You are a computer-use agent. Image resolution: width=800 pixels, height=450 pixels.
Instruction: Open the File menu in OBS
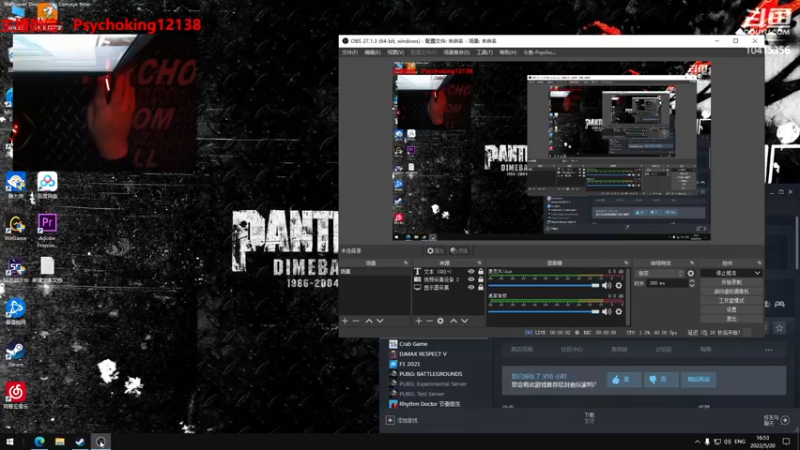click(349, 53)
